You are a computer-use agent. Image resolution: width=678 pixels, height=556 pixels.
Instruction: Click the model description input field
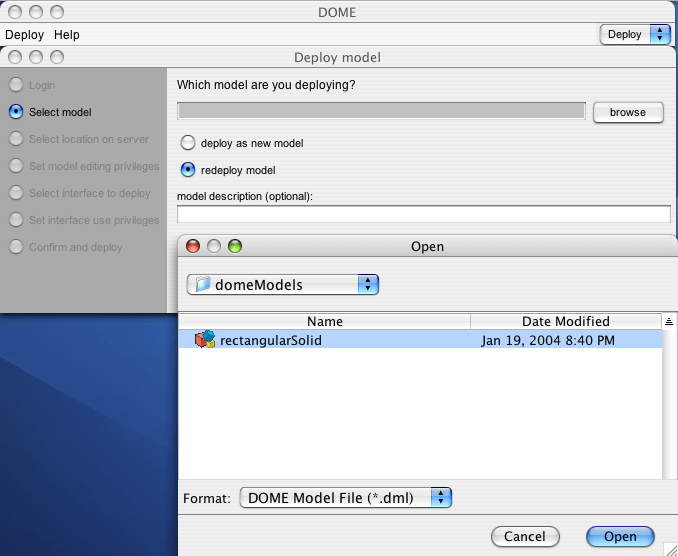click(424, 214)
